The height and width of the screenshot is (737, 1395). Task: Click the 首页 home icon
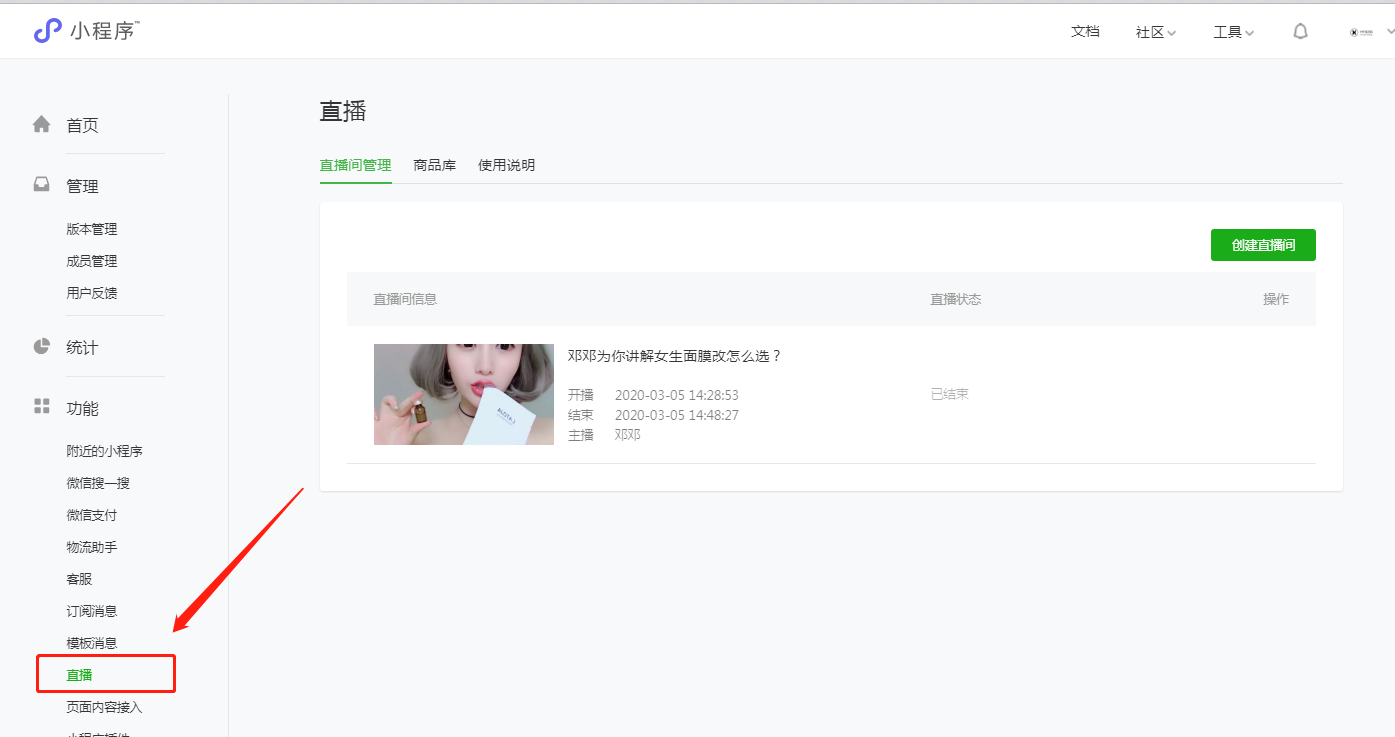[41, 125]
